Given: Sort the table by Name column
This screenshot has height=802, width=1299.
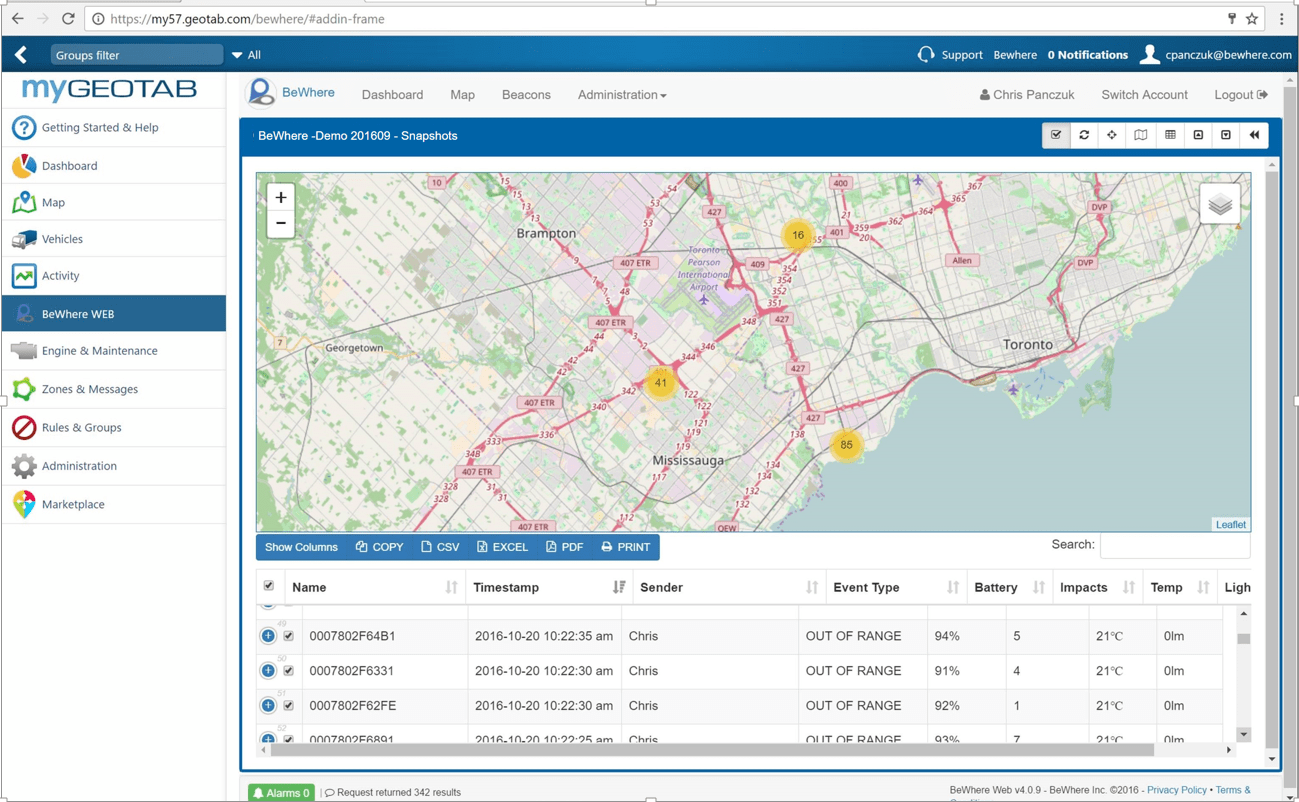Looking at the screenshot, I should coord(375,588).
